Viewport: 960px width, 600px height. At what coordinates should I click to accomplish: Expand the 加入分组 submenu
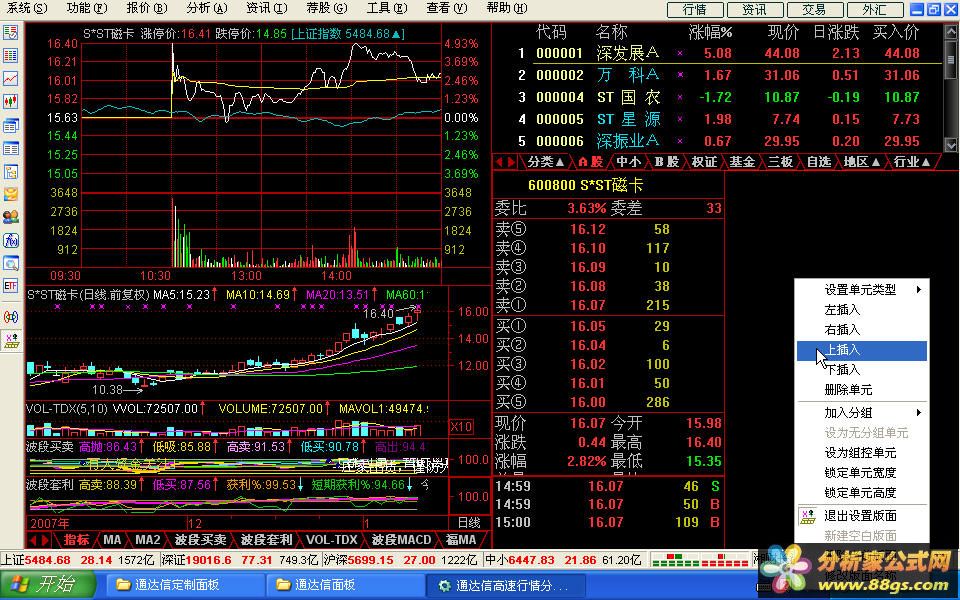click(861, 413)
